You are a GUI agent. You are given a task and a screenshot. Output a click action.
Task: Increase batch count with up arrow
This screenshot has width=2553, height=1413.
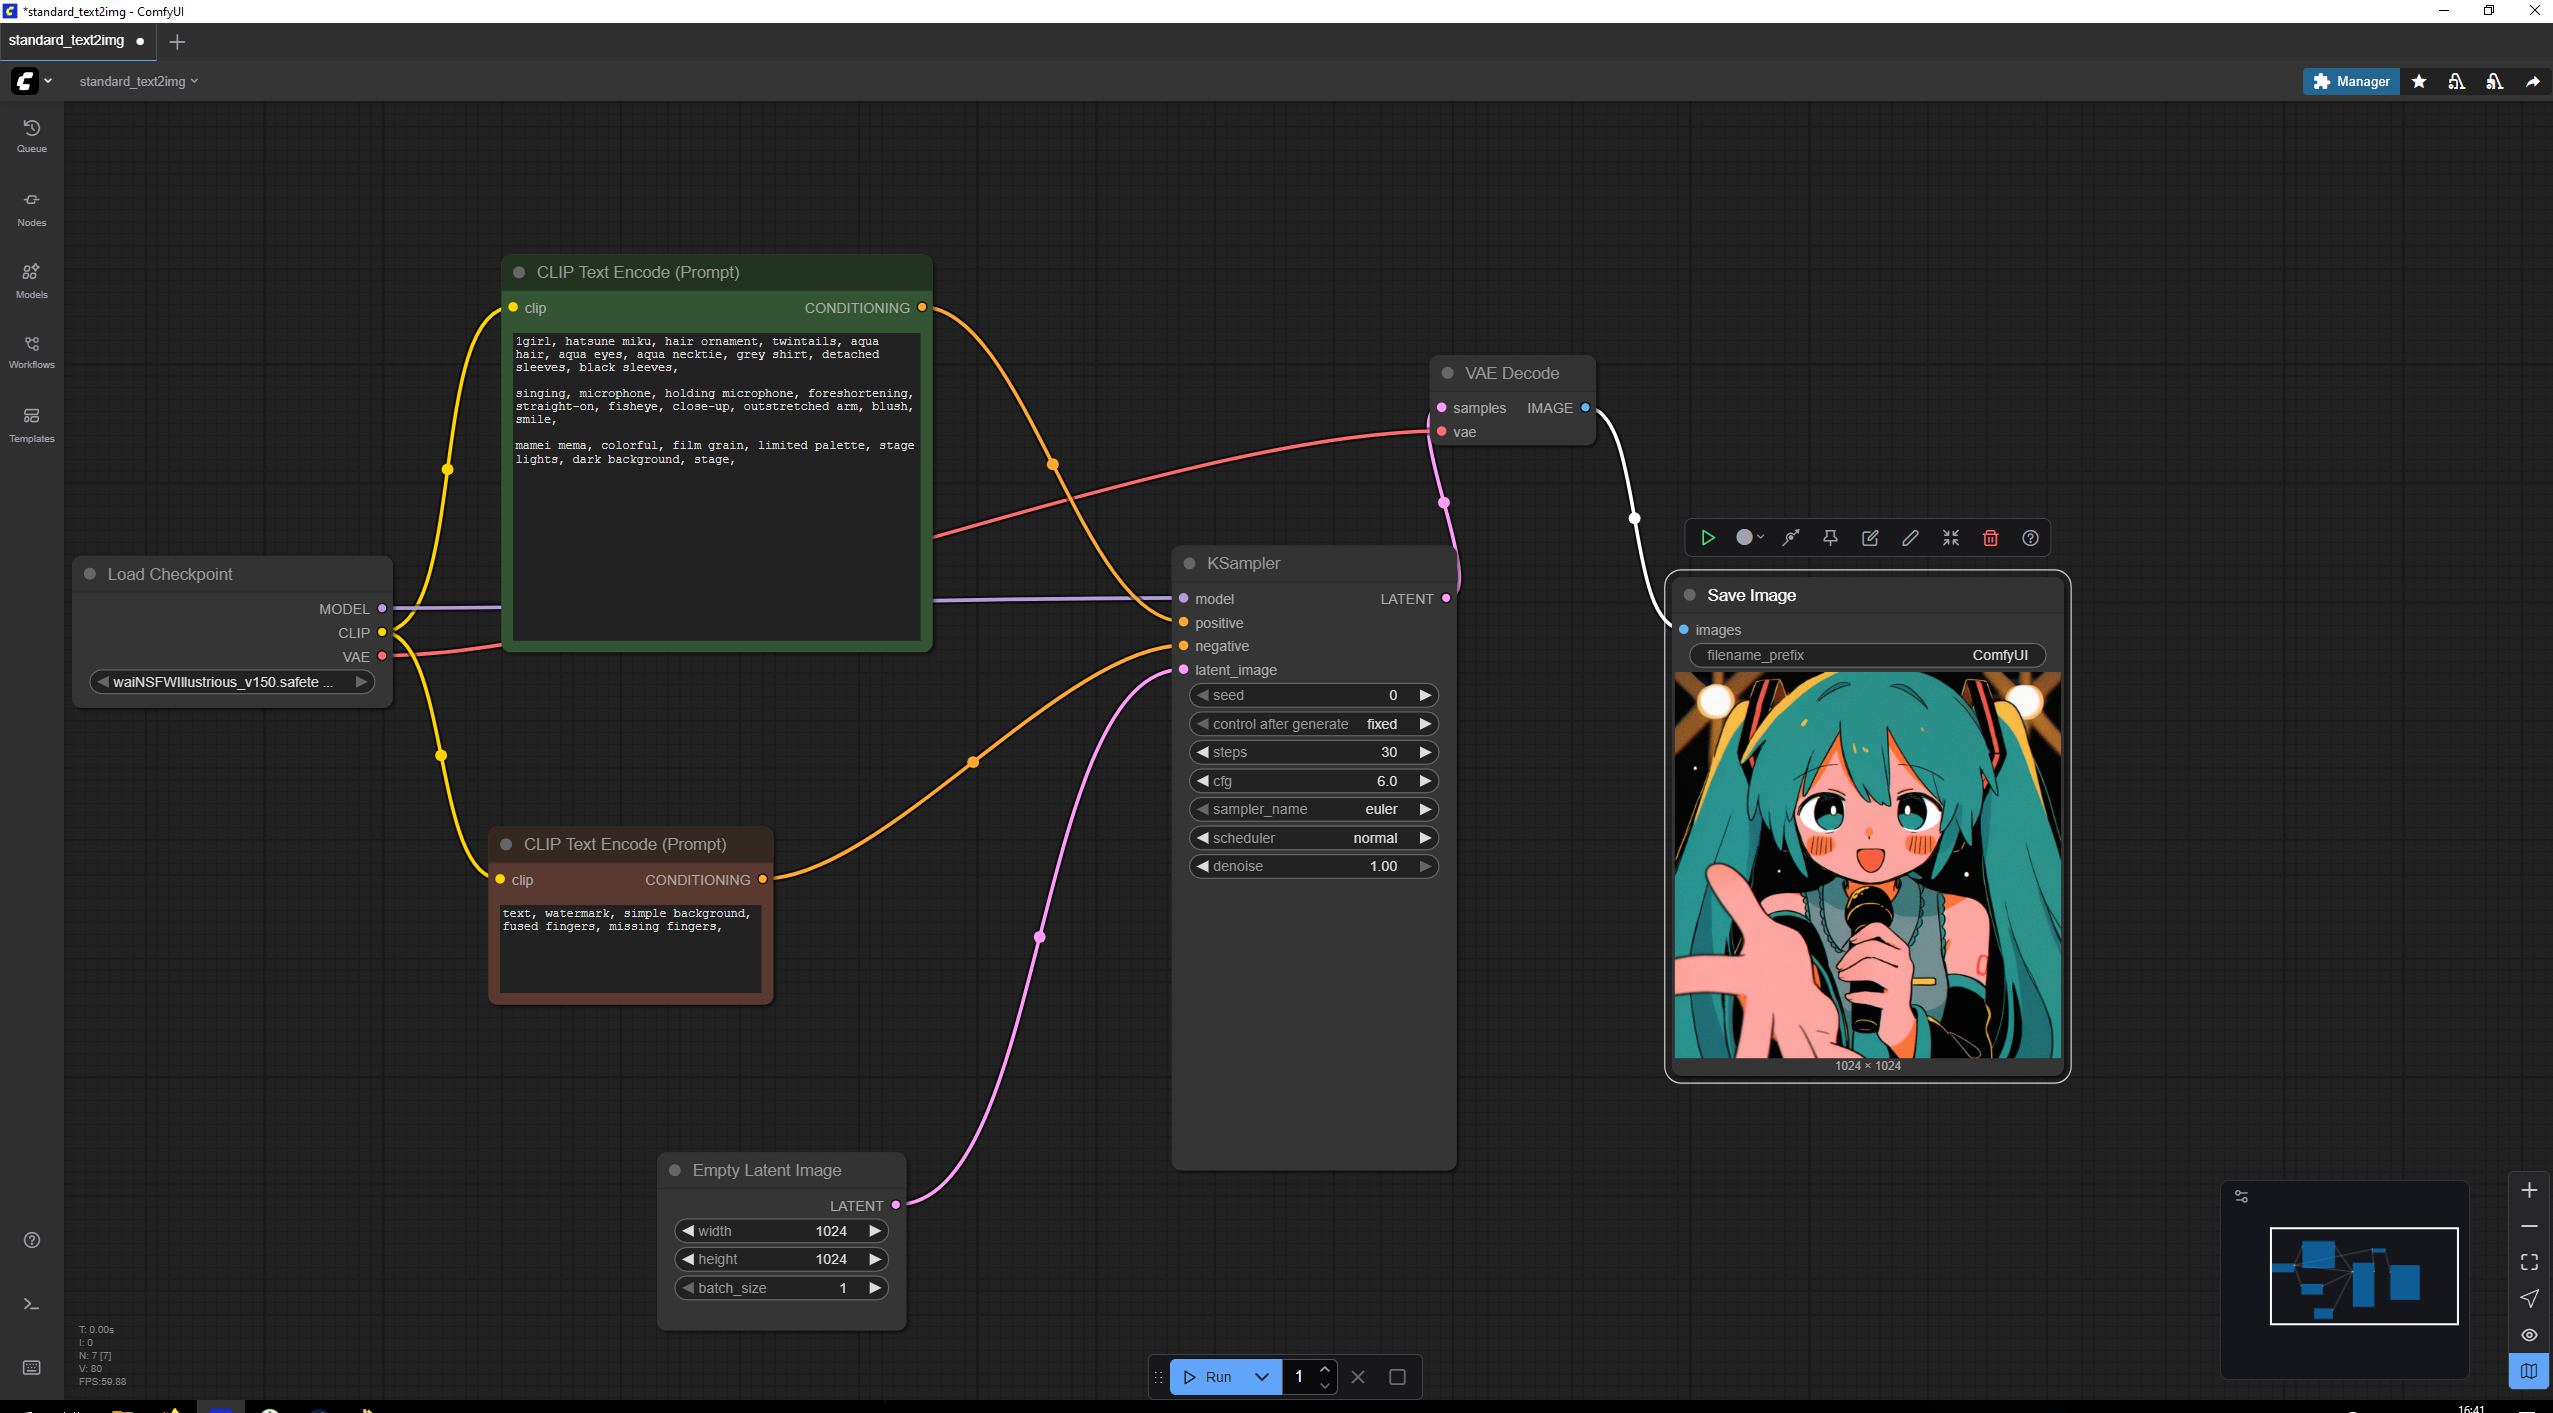(1325, 1369)
